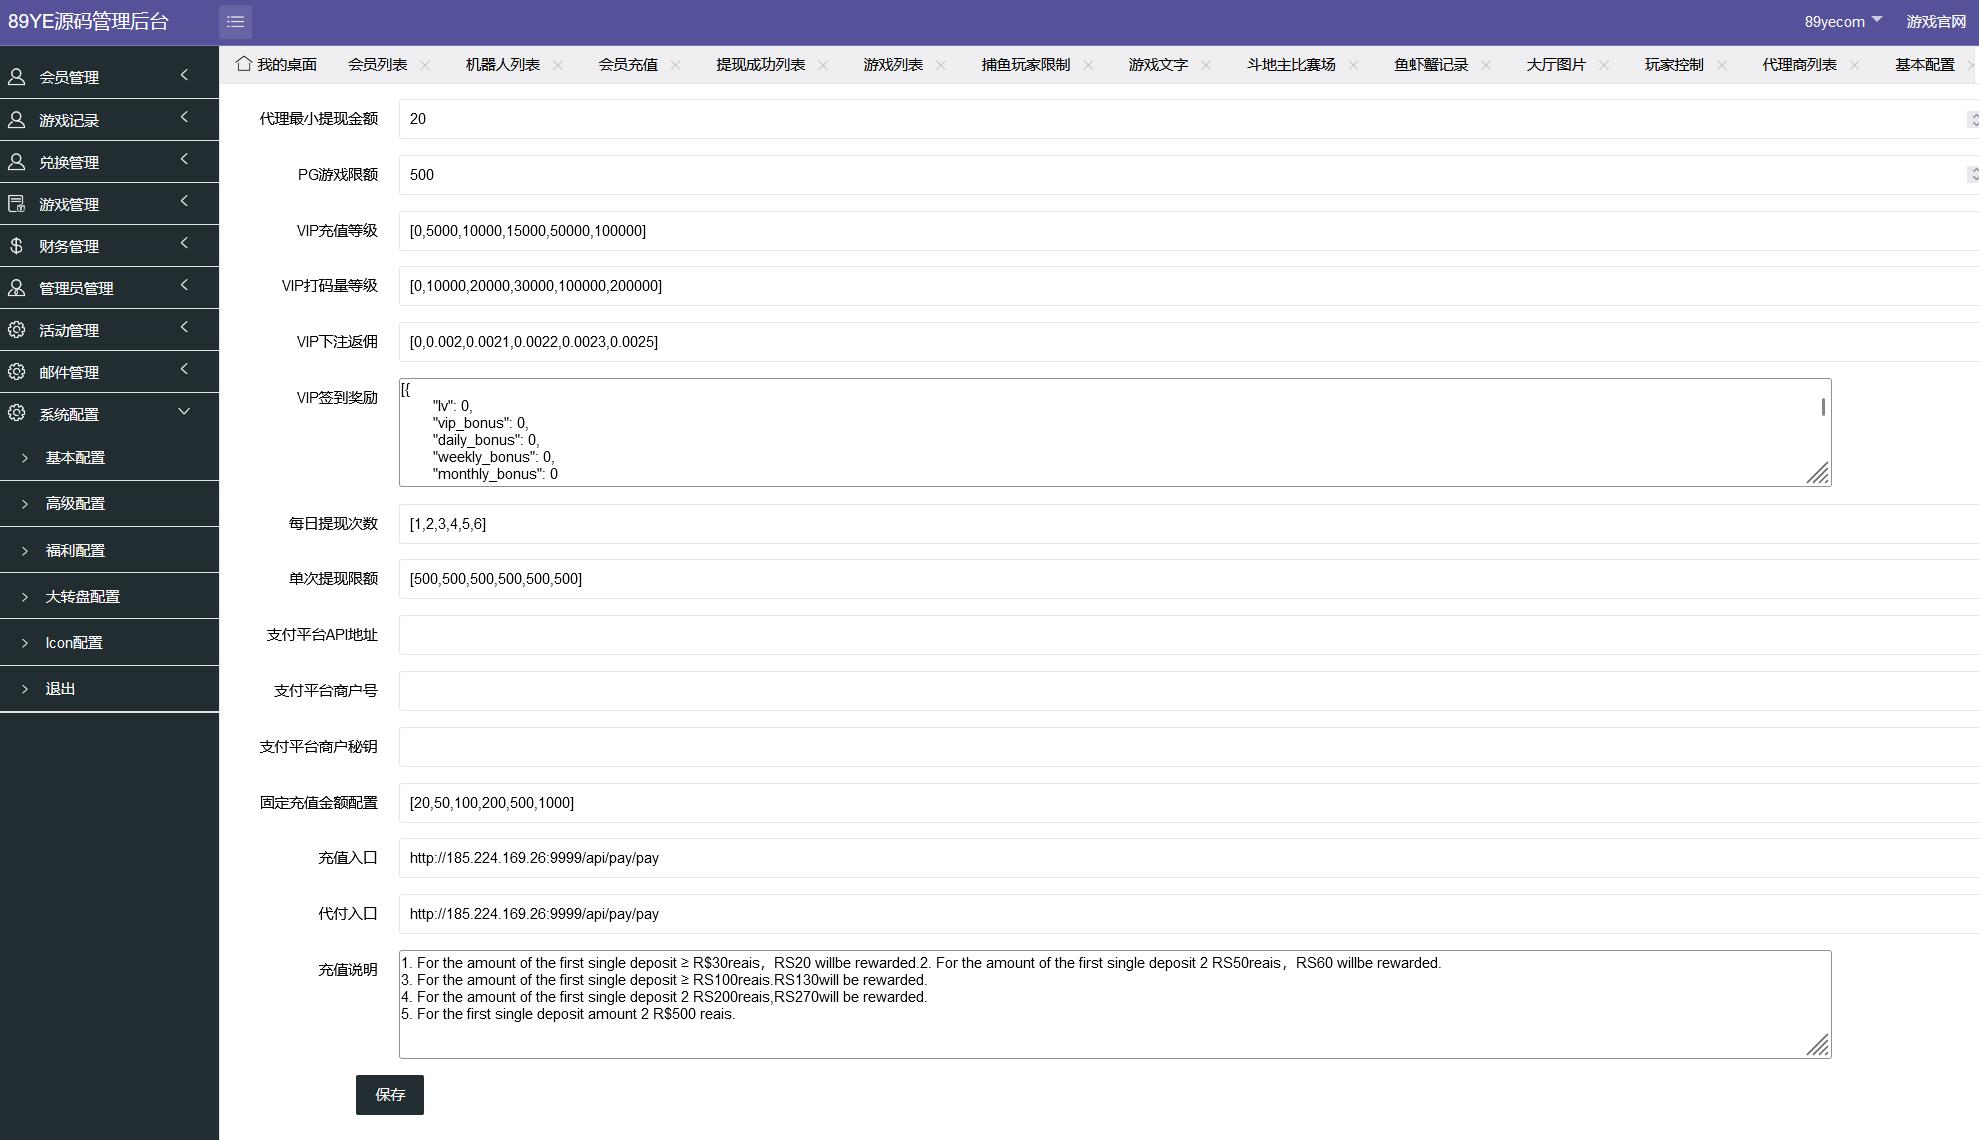Expand the 会员管理 menu chevron
The height and width of the screenshot is (1140, 1979).
point(184,75)
